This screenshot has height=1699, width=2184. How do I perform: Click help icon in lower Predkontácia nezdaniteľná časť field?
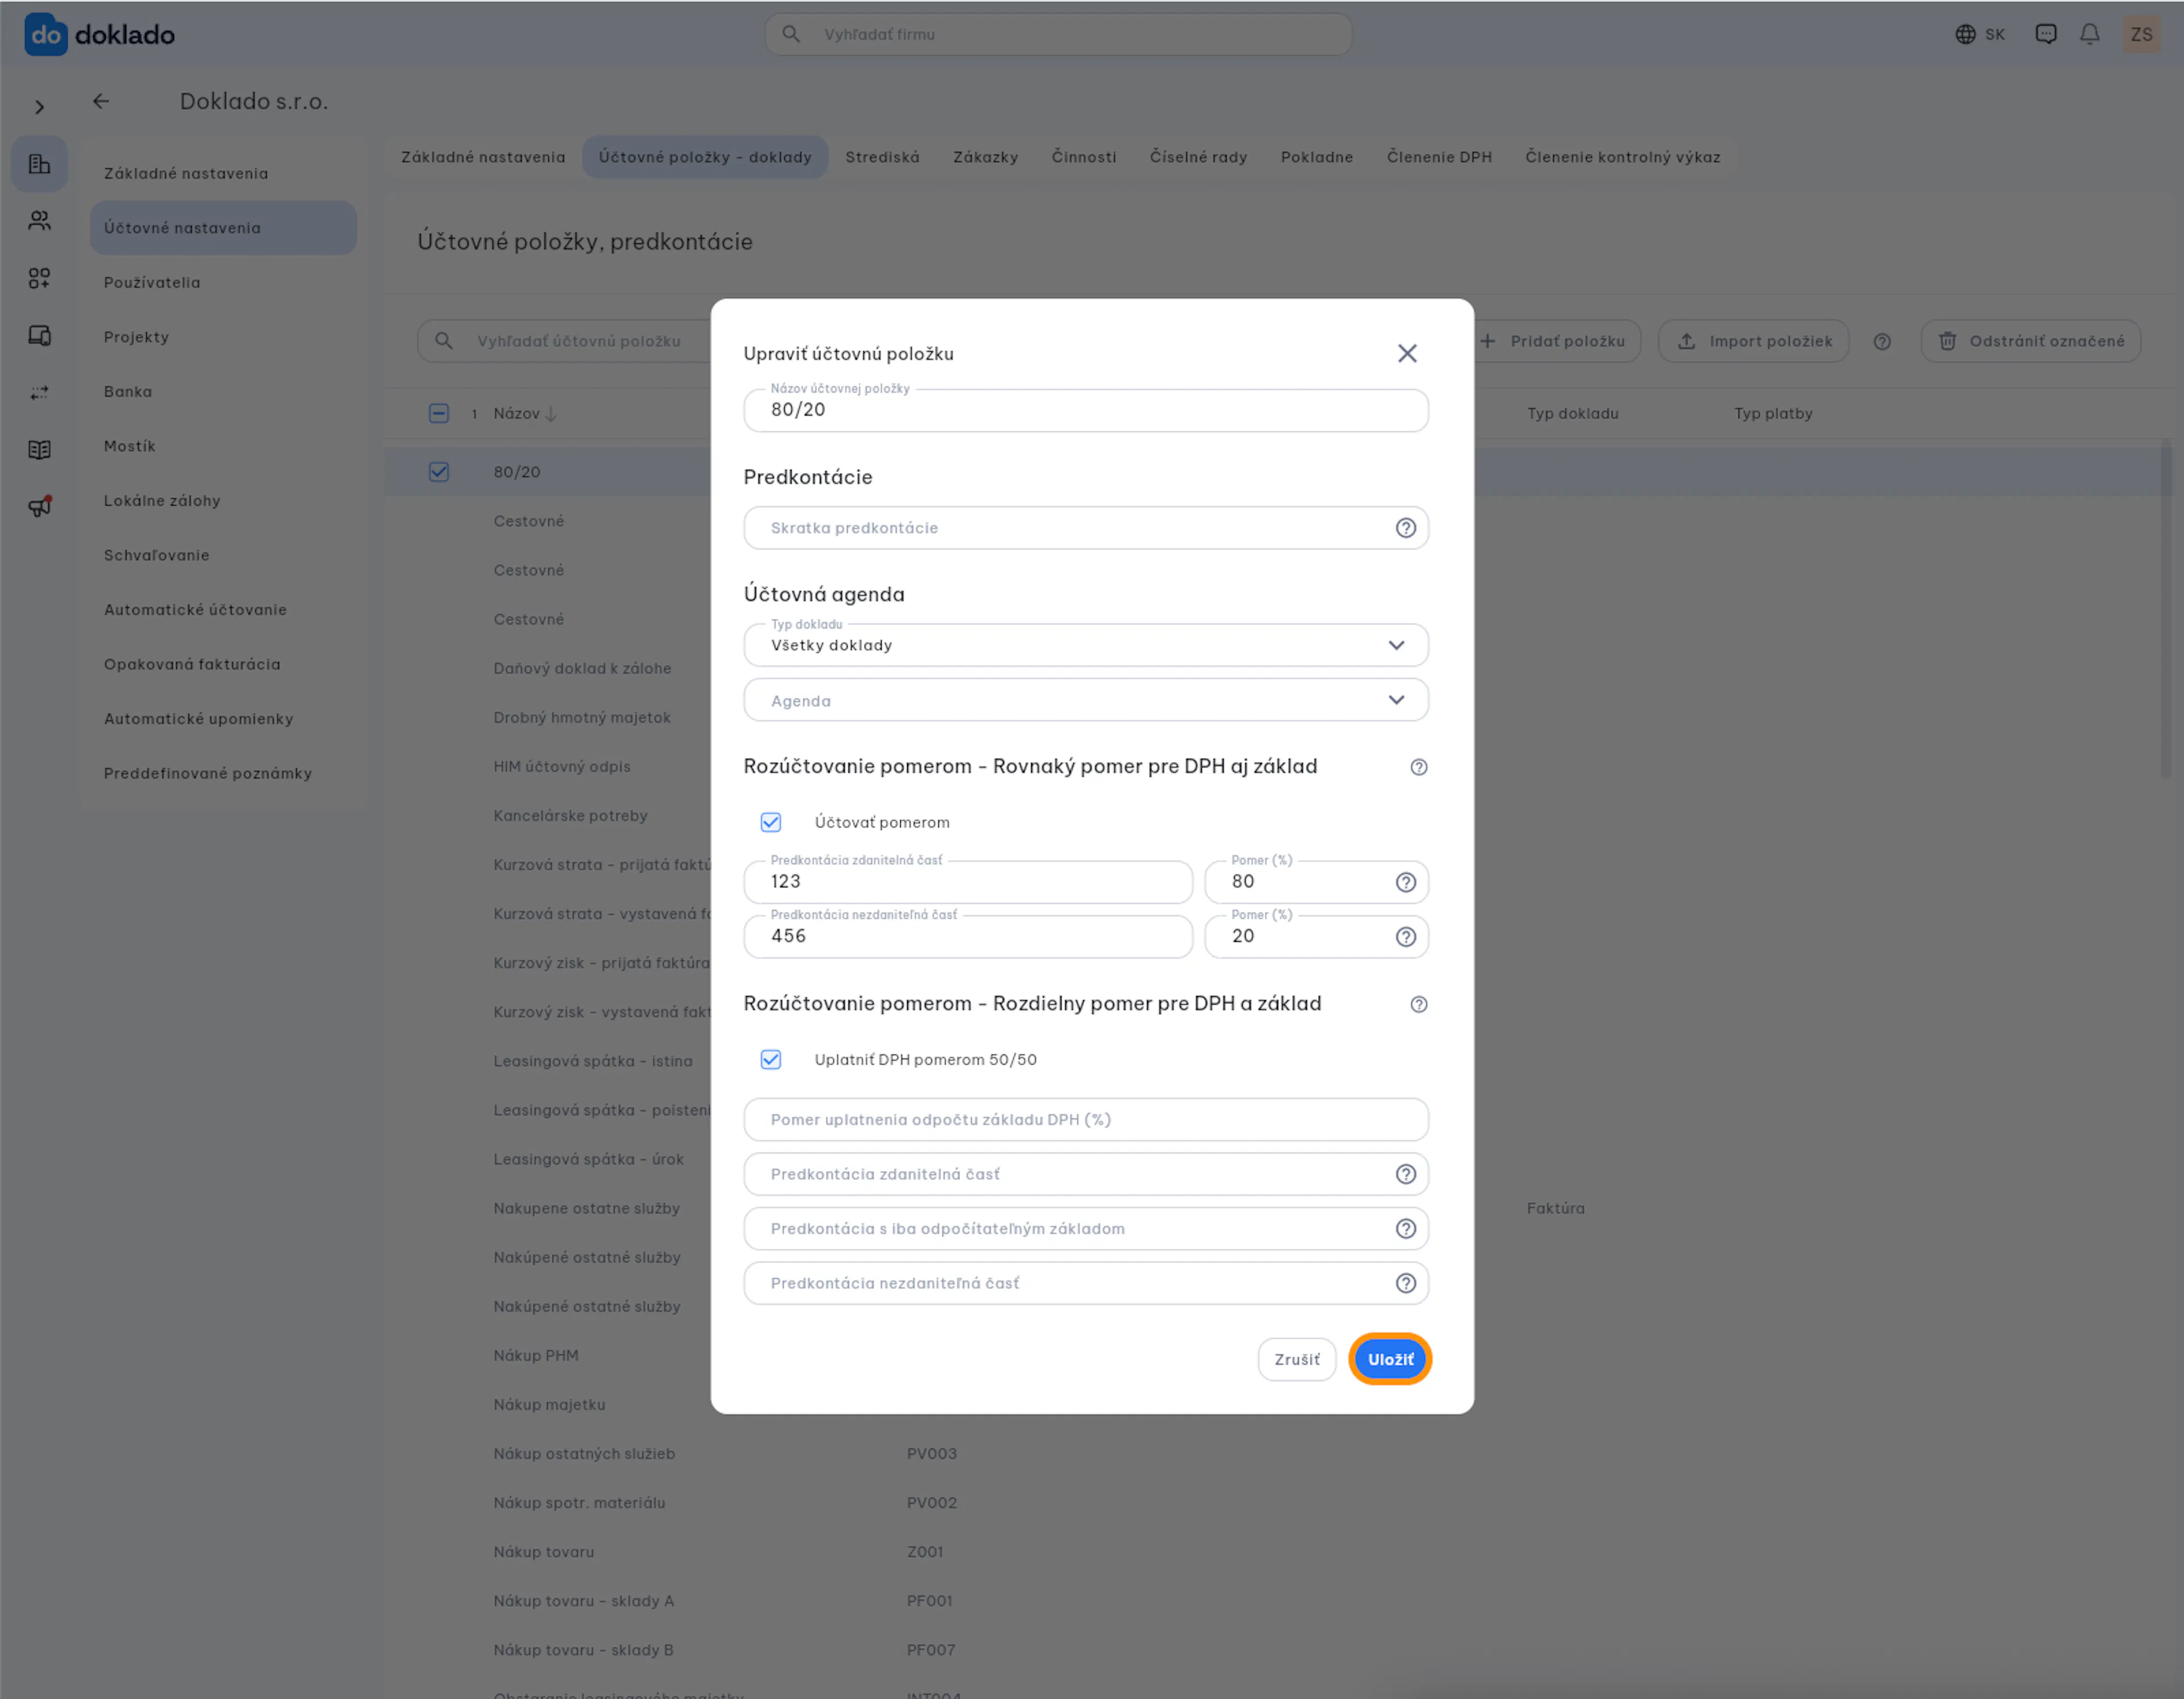1405,1283
